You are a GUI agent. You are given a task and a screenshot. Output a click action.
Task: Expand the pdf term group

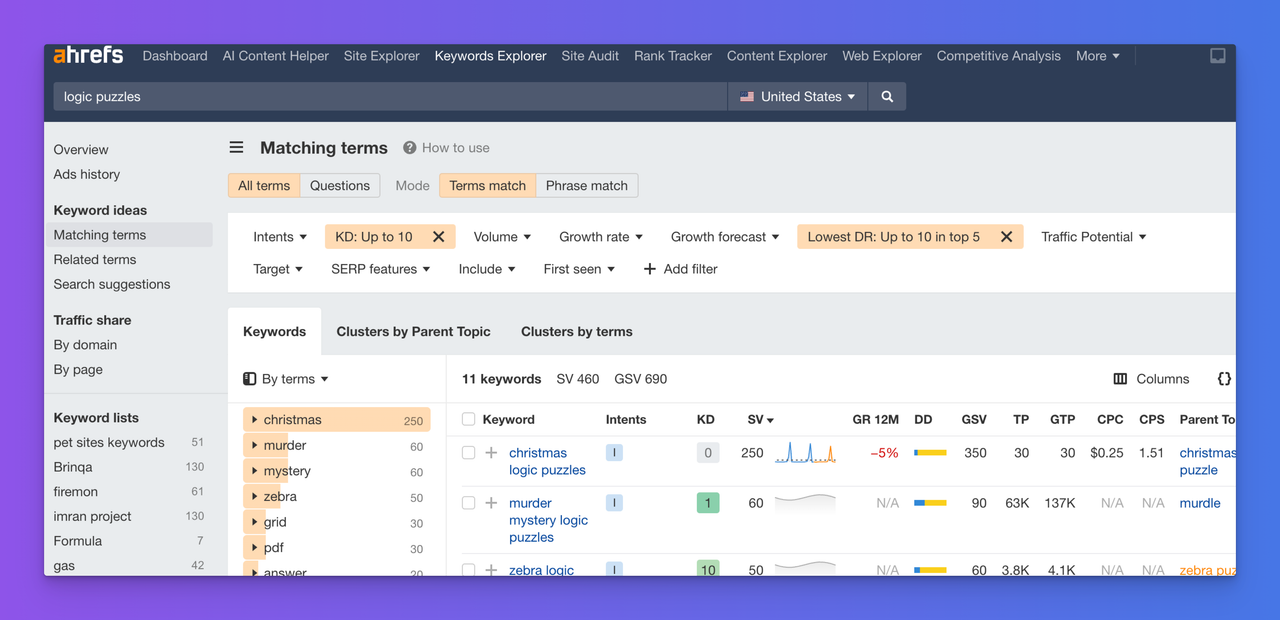point(255,548)
